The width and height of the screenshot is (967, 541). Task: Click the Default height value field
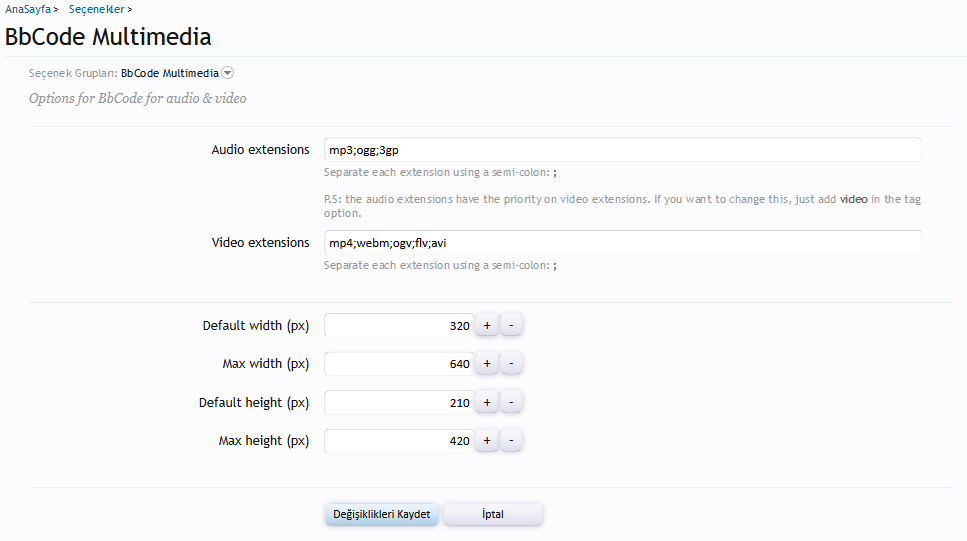coord(399,403)
